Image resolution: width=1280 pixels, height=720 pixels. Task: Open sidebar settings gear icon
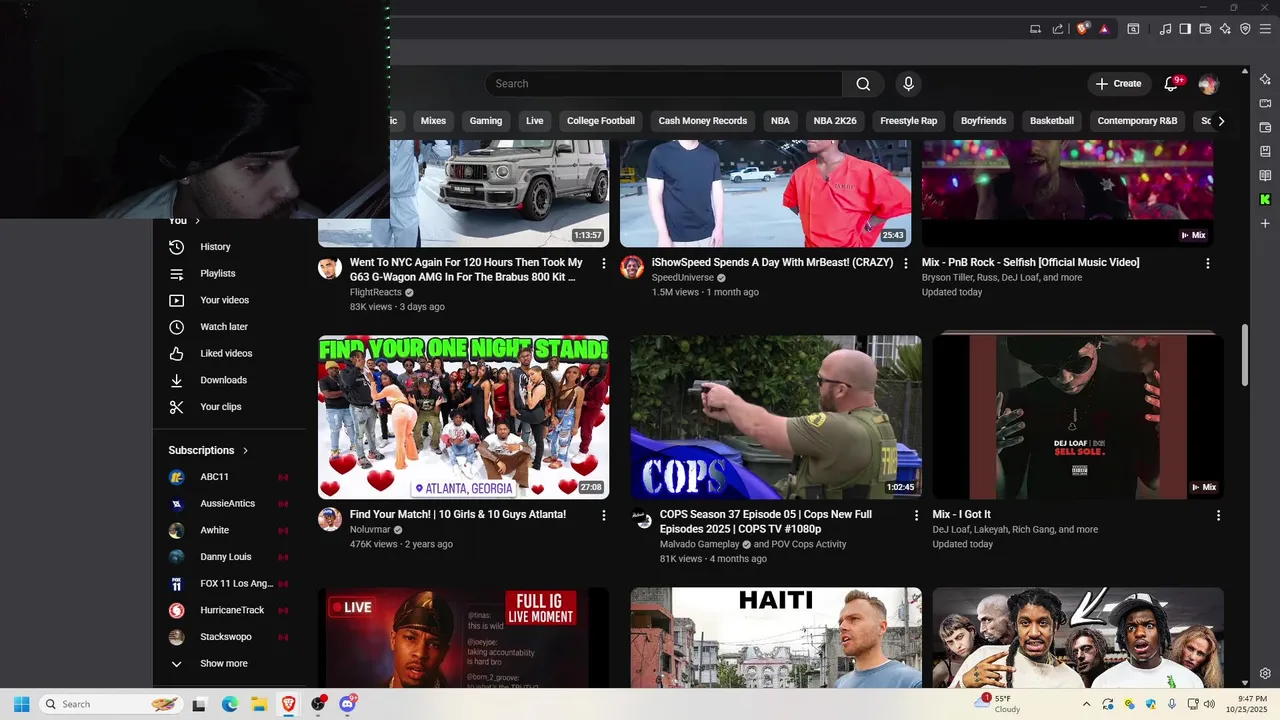(x=1265, y=673)
